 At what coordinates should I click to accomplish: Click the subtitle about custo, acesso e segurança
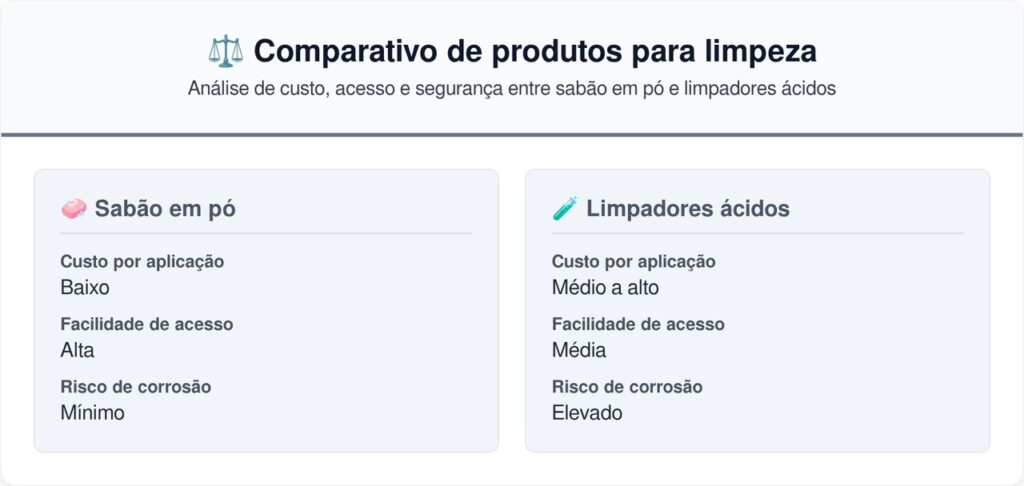pos(512,89)
